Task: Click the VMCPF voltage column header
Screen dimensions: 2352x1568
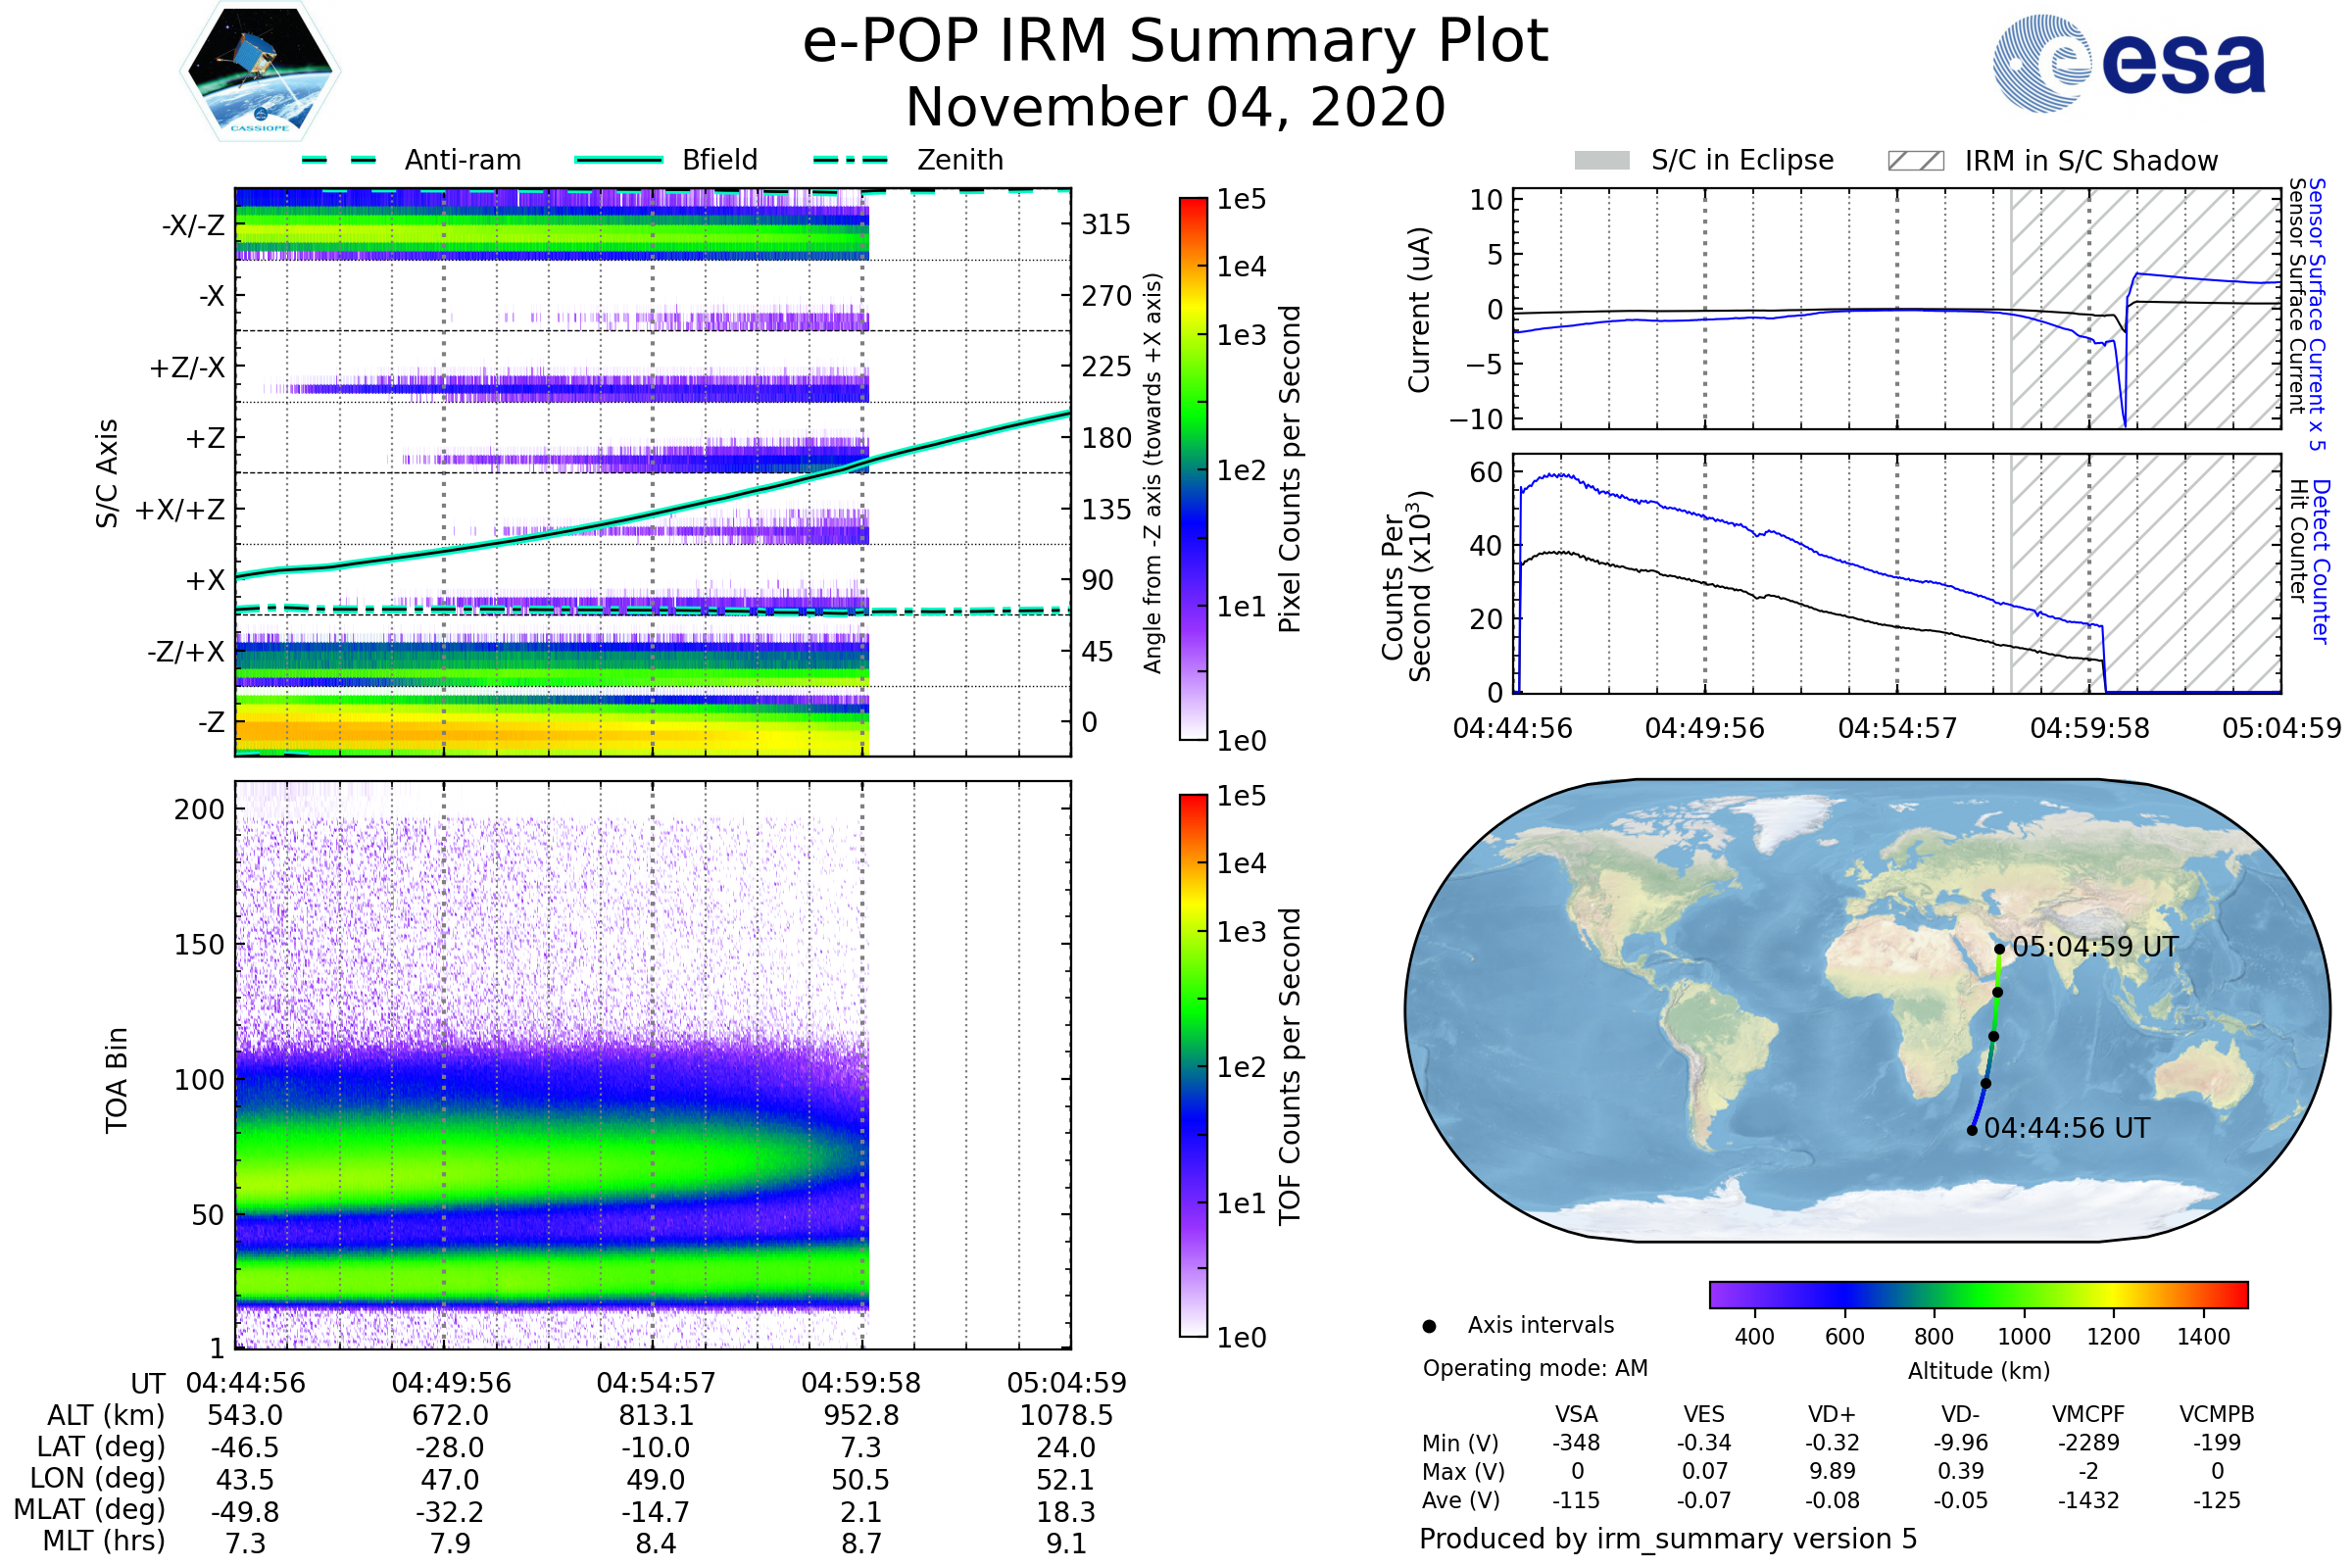Action: tap(2088, 1414)
